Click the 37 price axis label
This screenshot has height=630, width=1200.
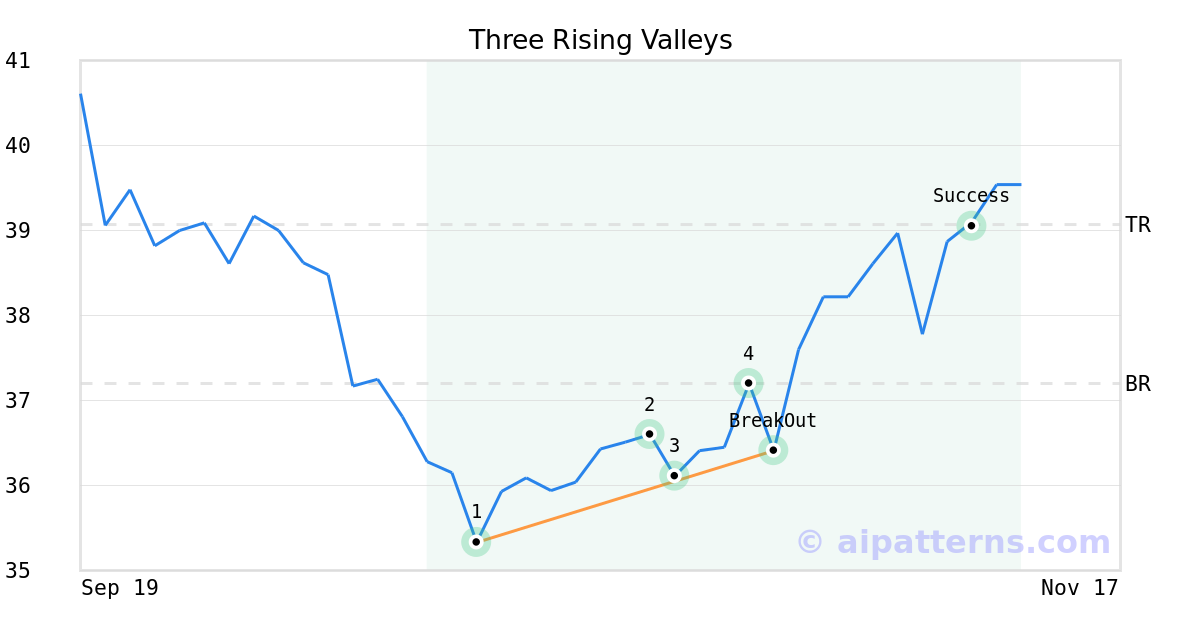18,401
